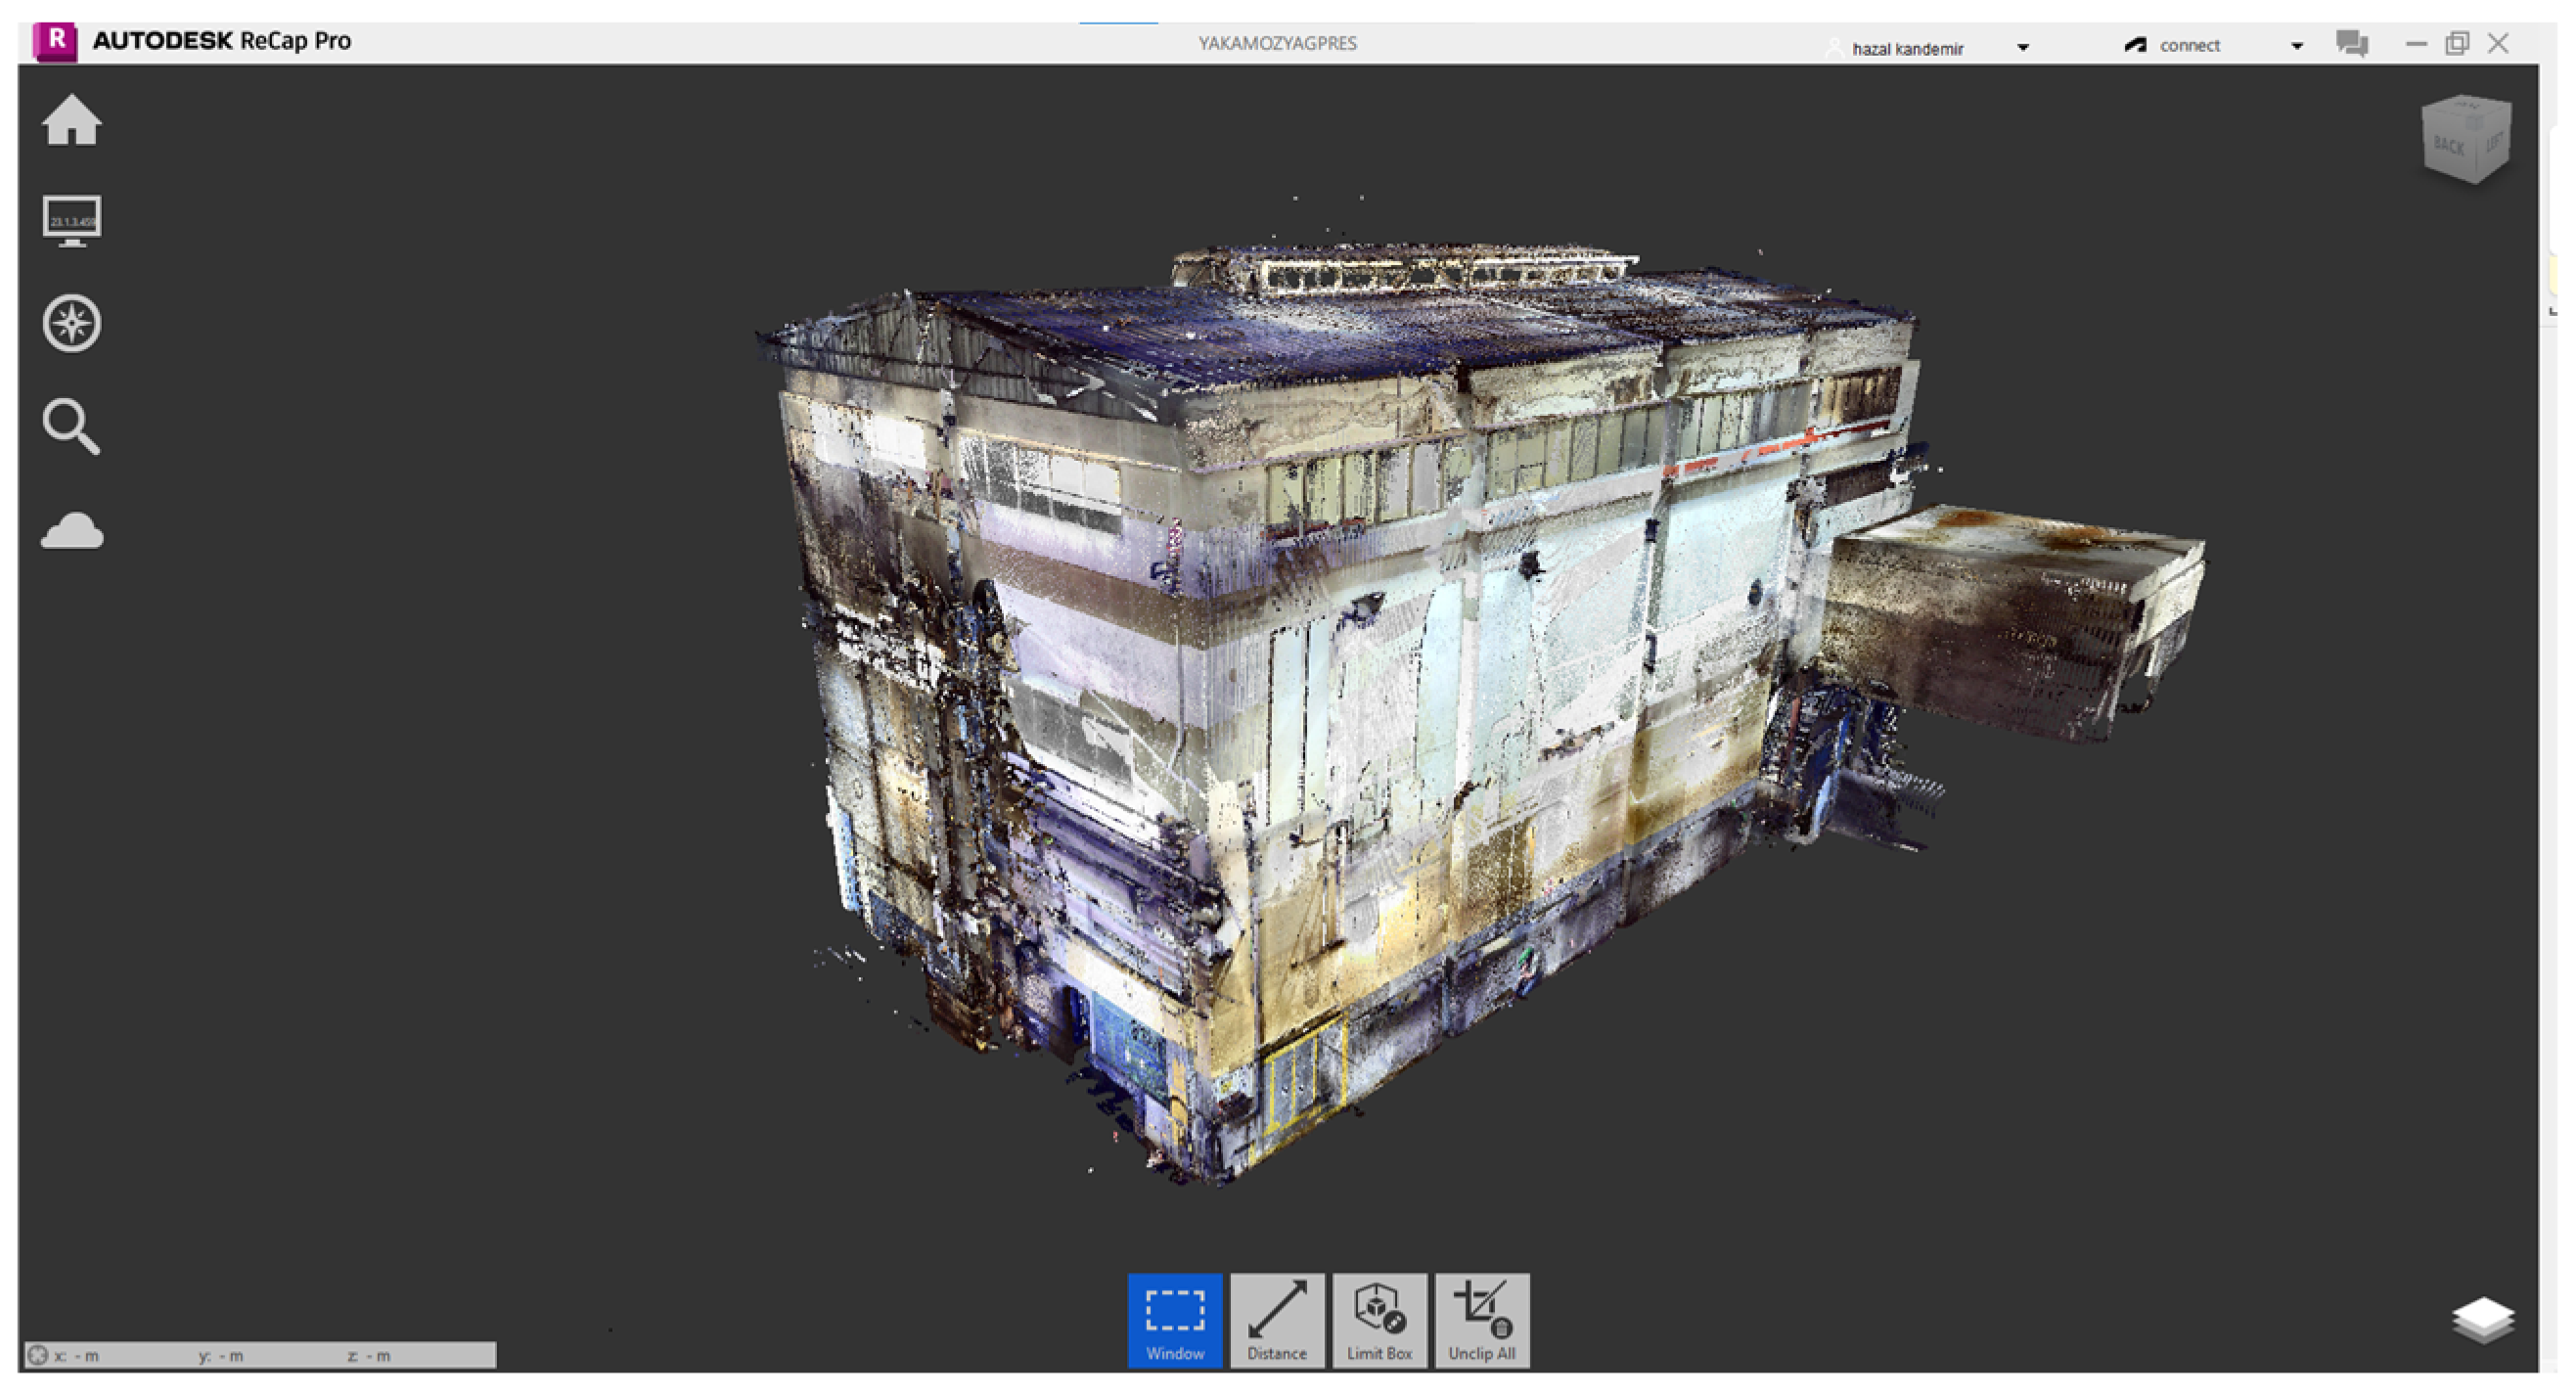Viewport: 2576px width, 1395px height.
Task: Click the hazal kandemir user name
Action: [1907, 48]
